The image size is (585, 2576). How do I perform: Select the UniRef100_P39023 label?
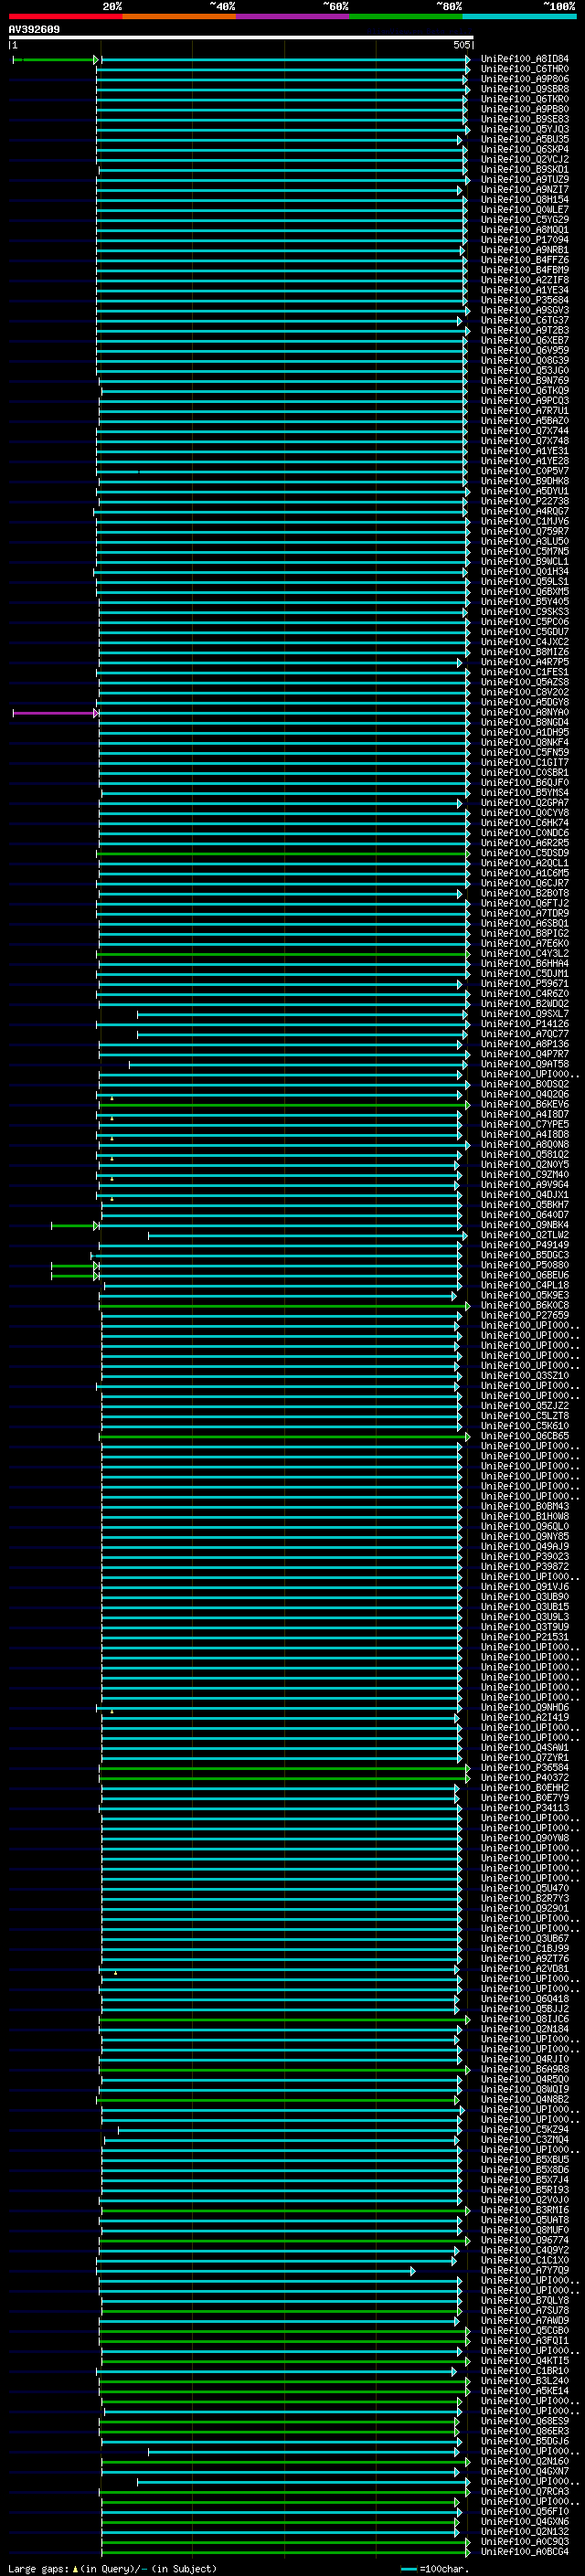pos(525,1556)
